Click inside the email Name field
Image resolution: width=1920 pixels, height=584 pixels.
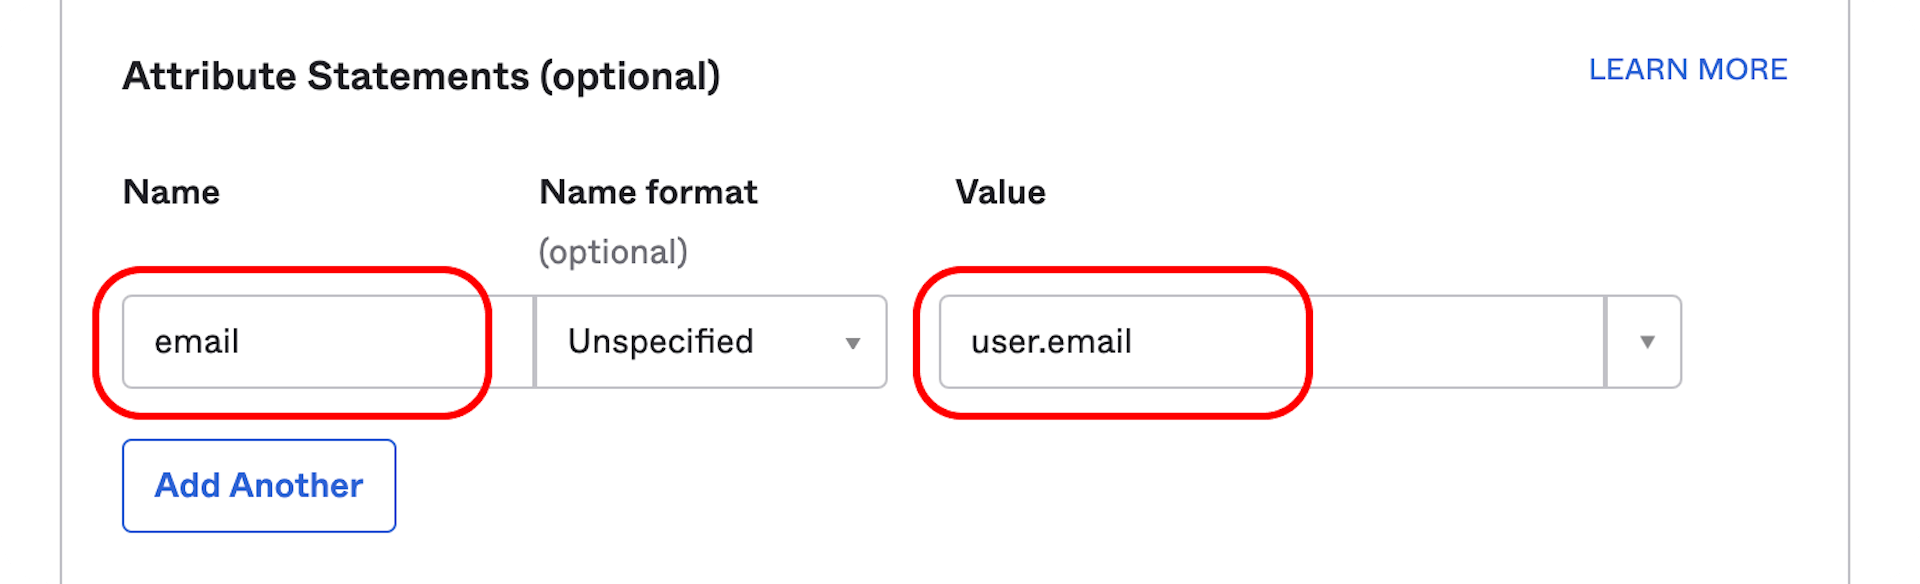(x=300, y=342)
